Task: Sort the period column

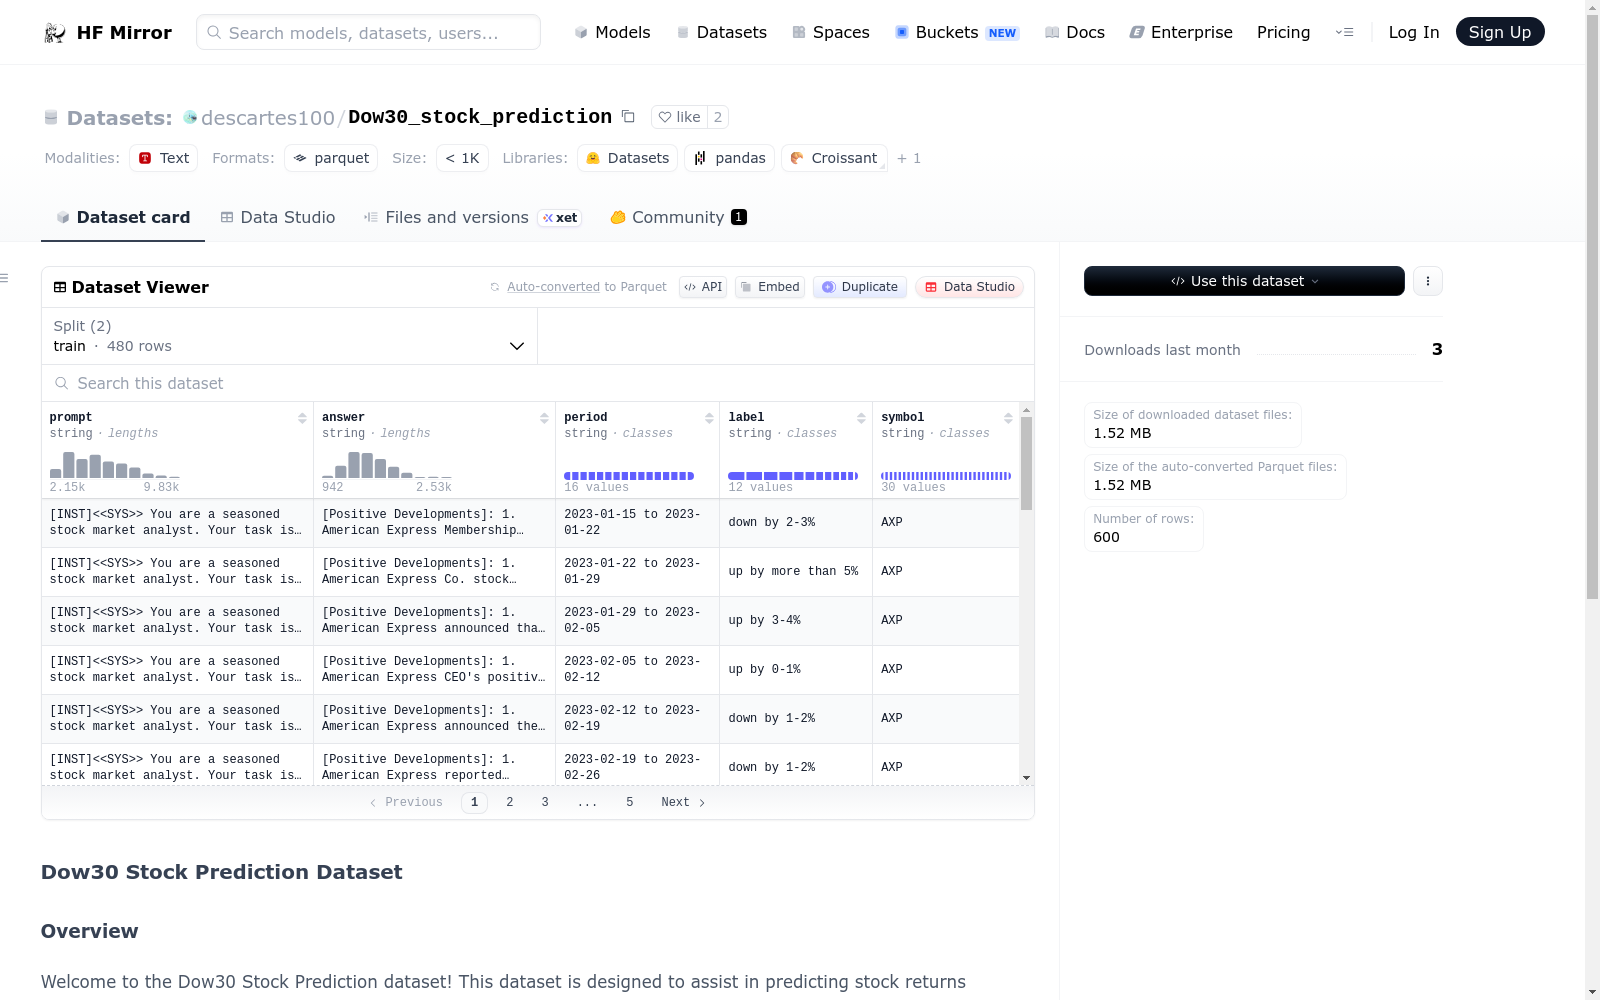Action: [x=709, y=418]
